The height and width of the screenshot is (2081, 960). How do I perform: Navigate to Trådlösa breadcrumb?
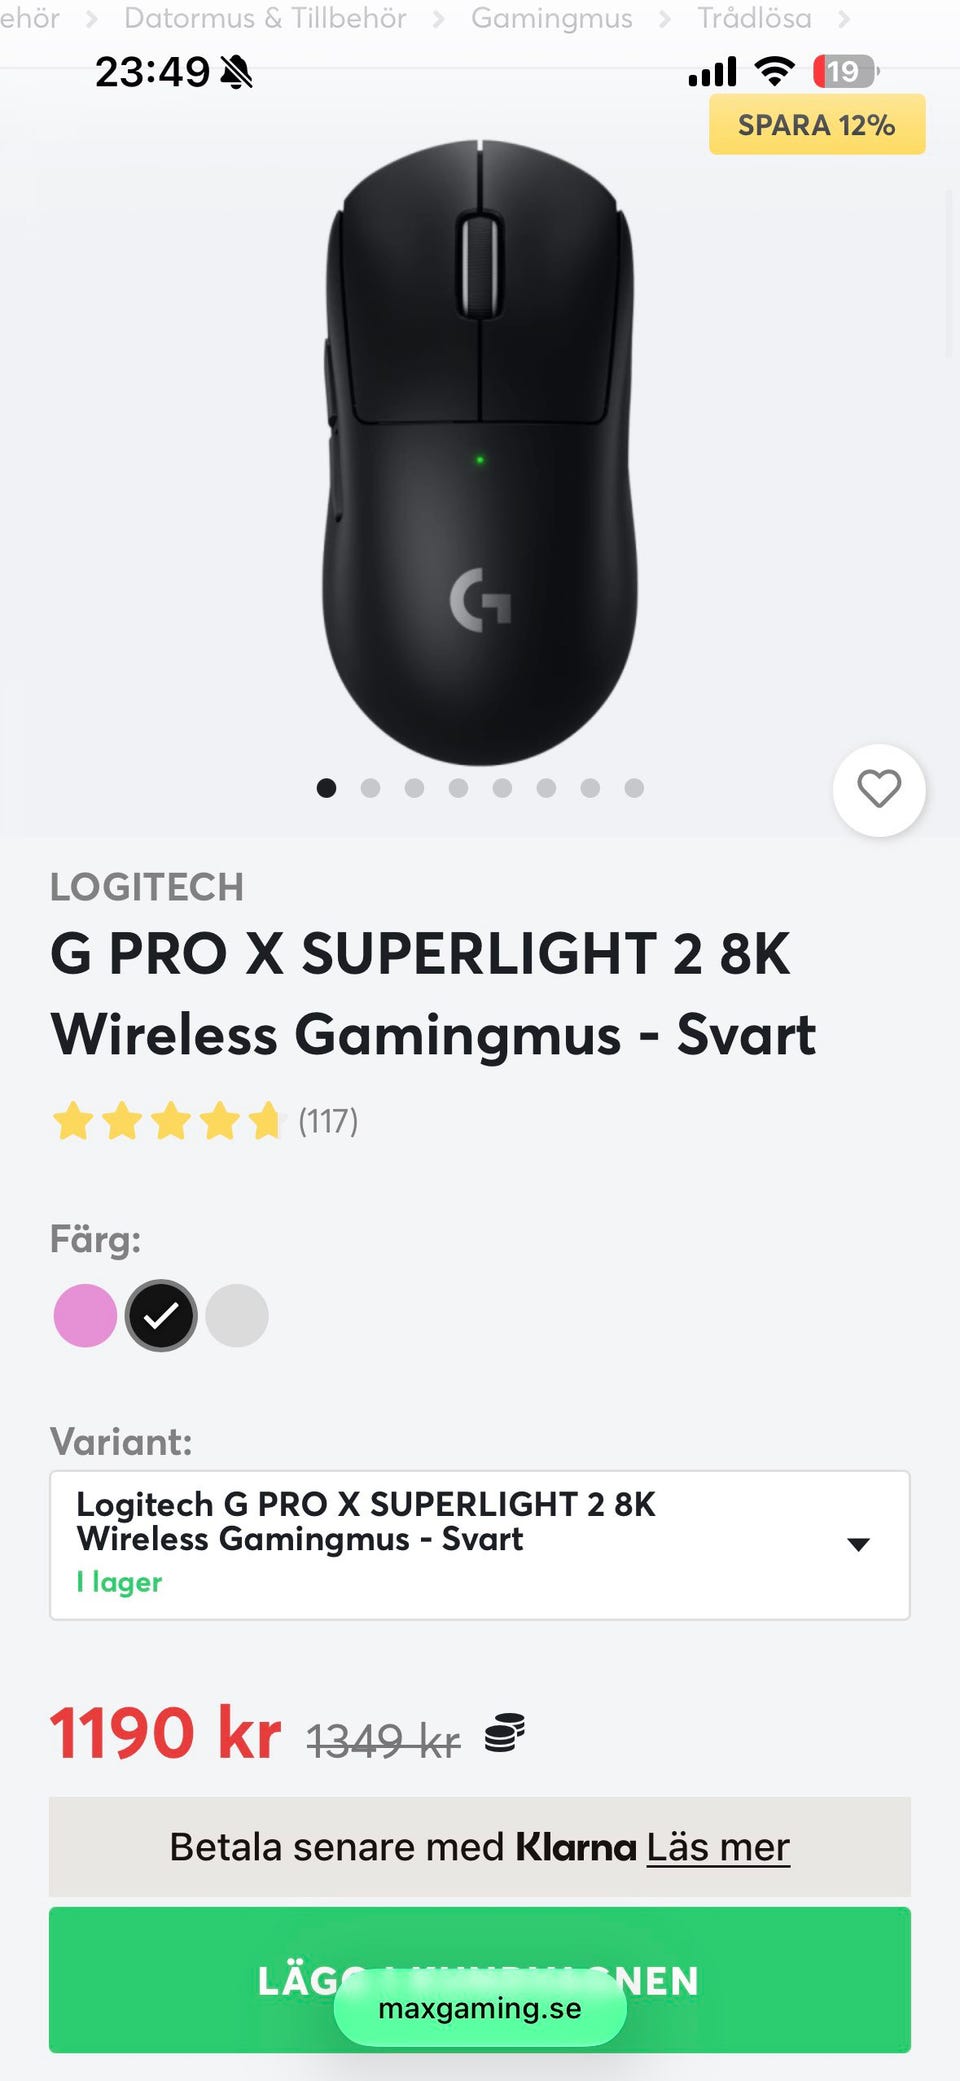tap(754, 18)
